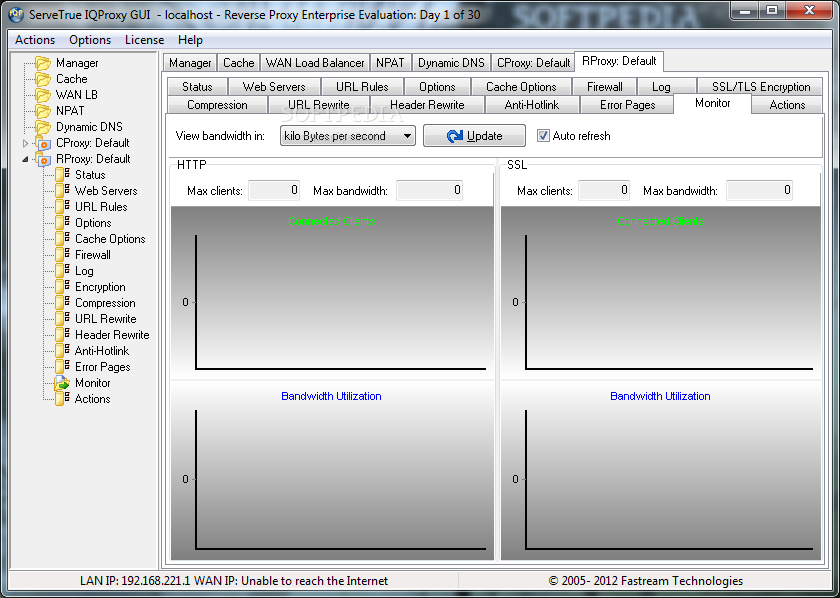Select the Web Servers tab
Screen dimensions: 840x598
274,87
